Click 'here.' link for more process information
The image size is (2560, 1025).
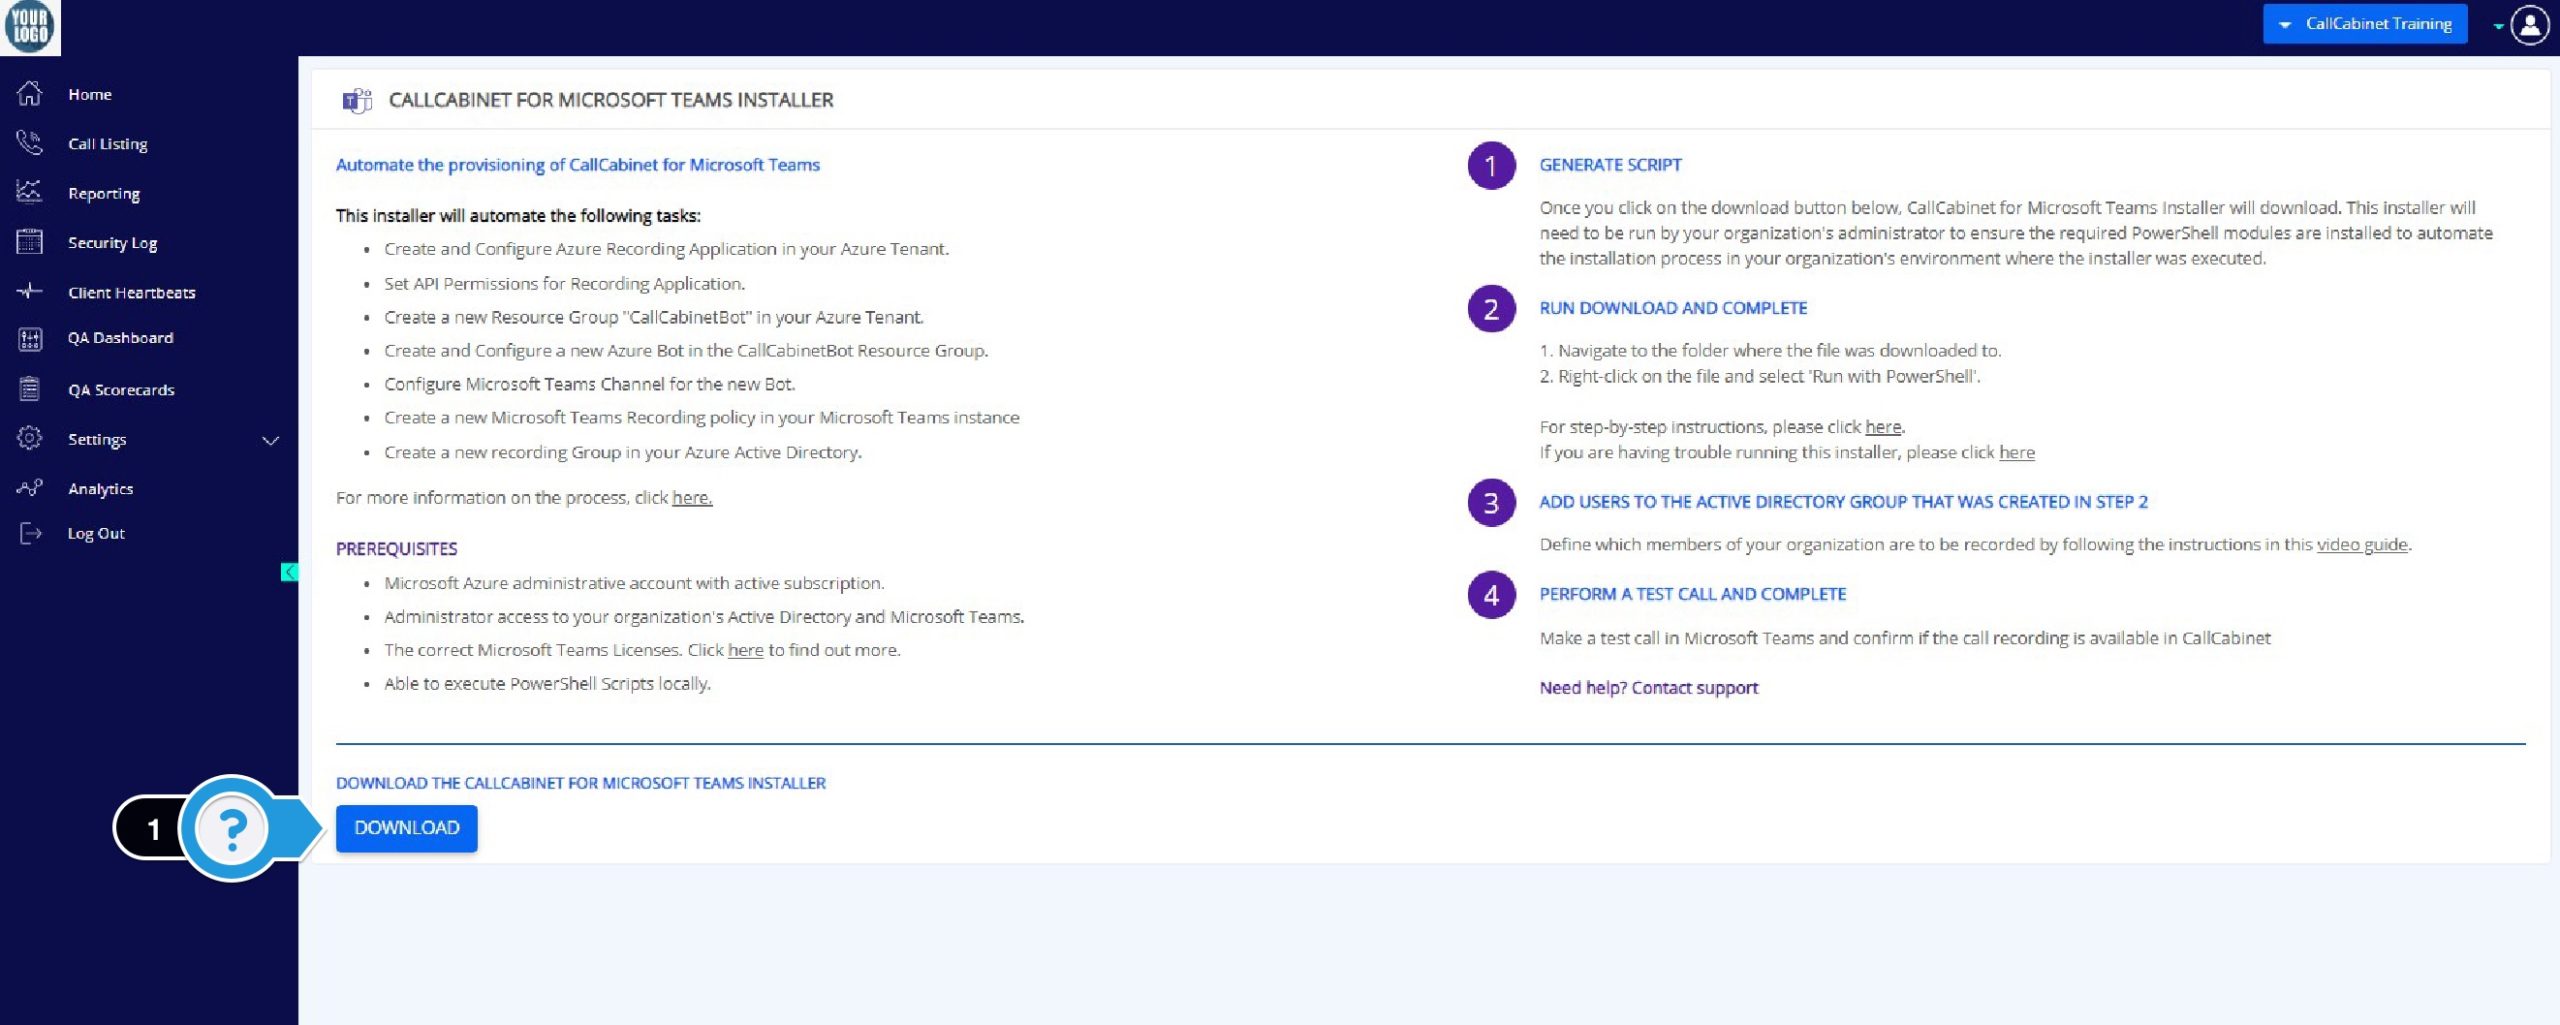click(692, 498)
